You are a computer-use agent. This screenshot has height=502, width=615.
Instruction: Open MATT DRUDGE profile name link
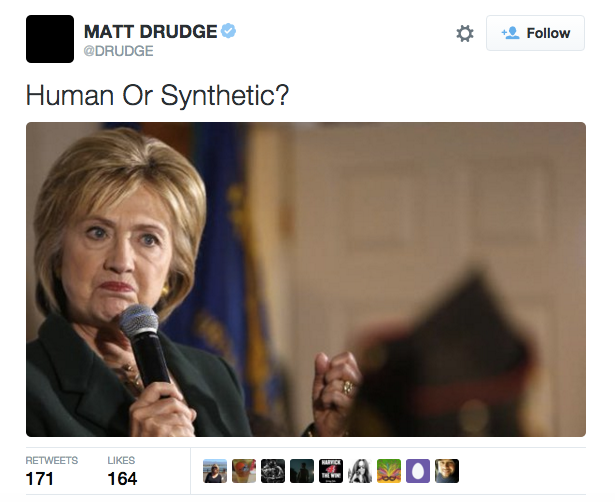pyautogui.click(x=151, y=31)
